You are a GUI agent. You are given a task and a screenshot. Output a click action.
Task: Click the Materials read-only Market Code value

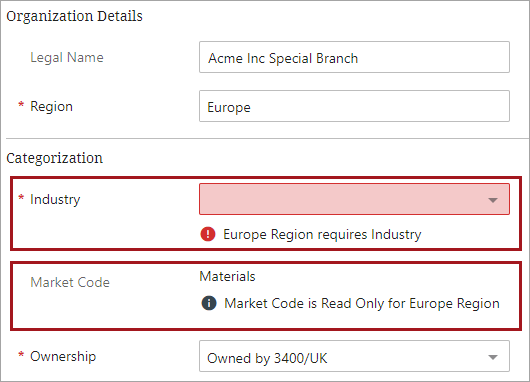point(227,277)
